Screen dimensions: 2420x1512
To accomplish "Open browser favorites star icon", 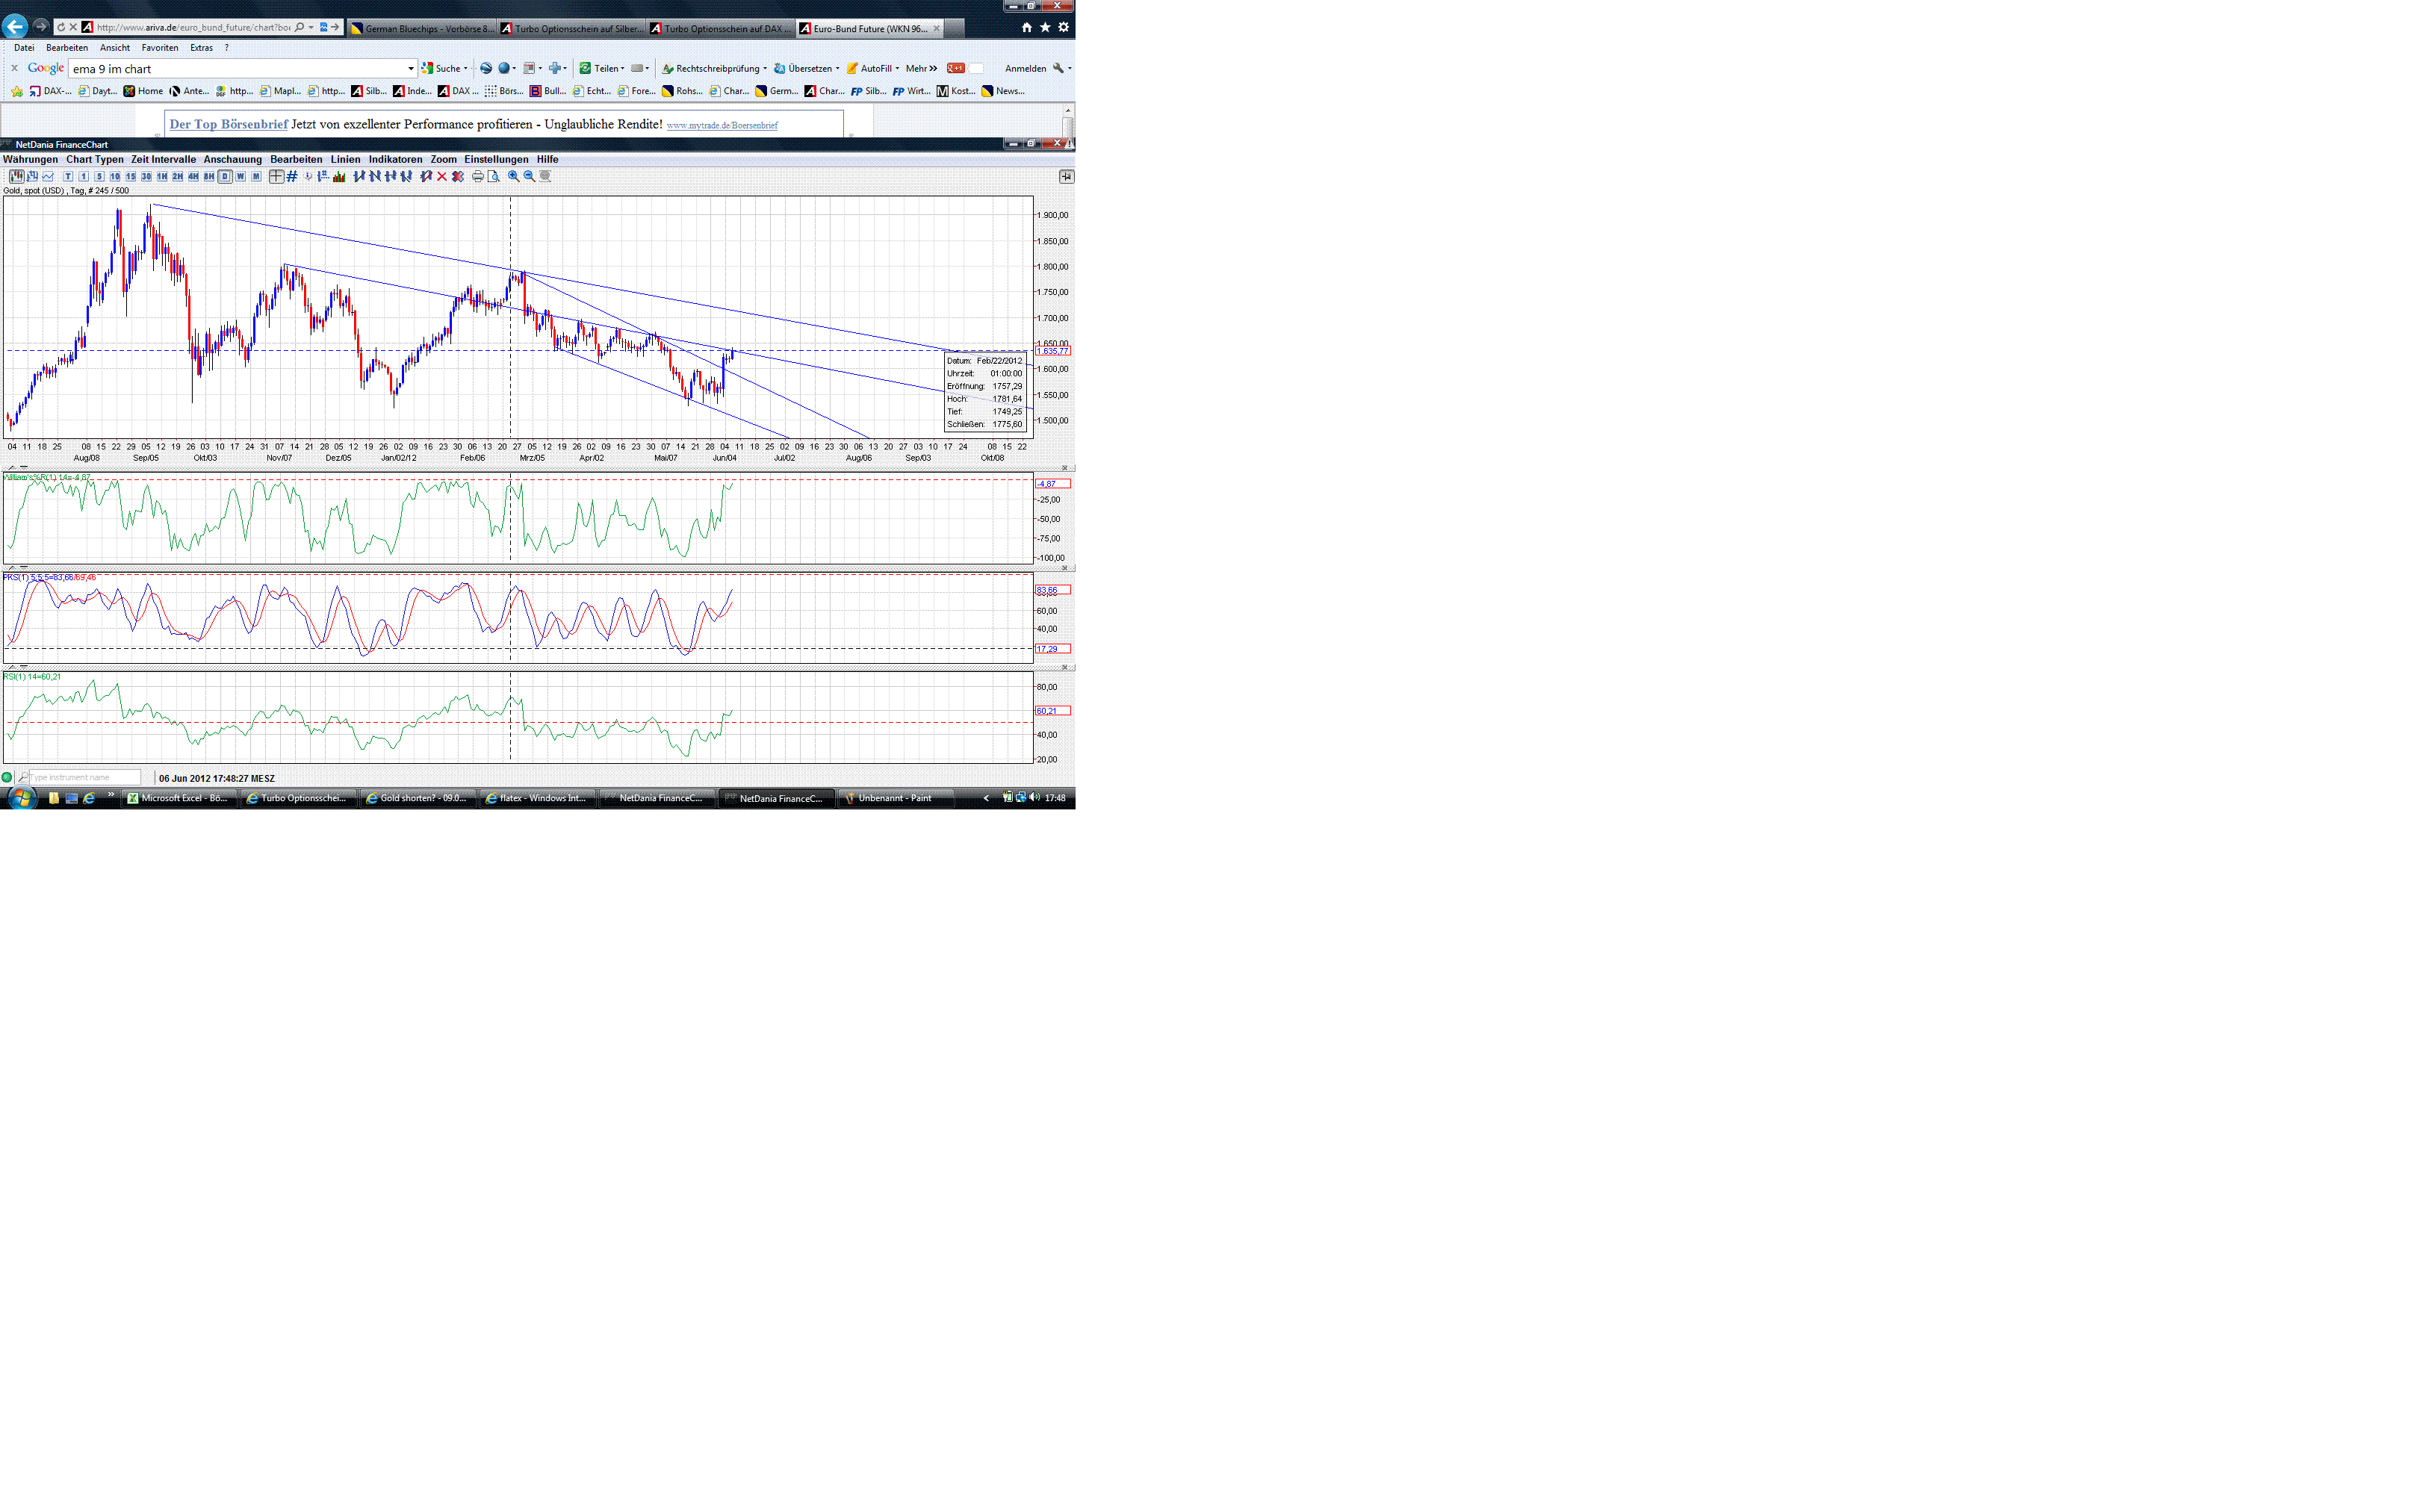I will 1045,27.
